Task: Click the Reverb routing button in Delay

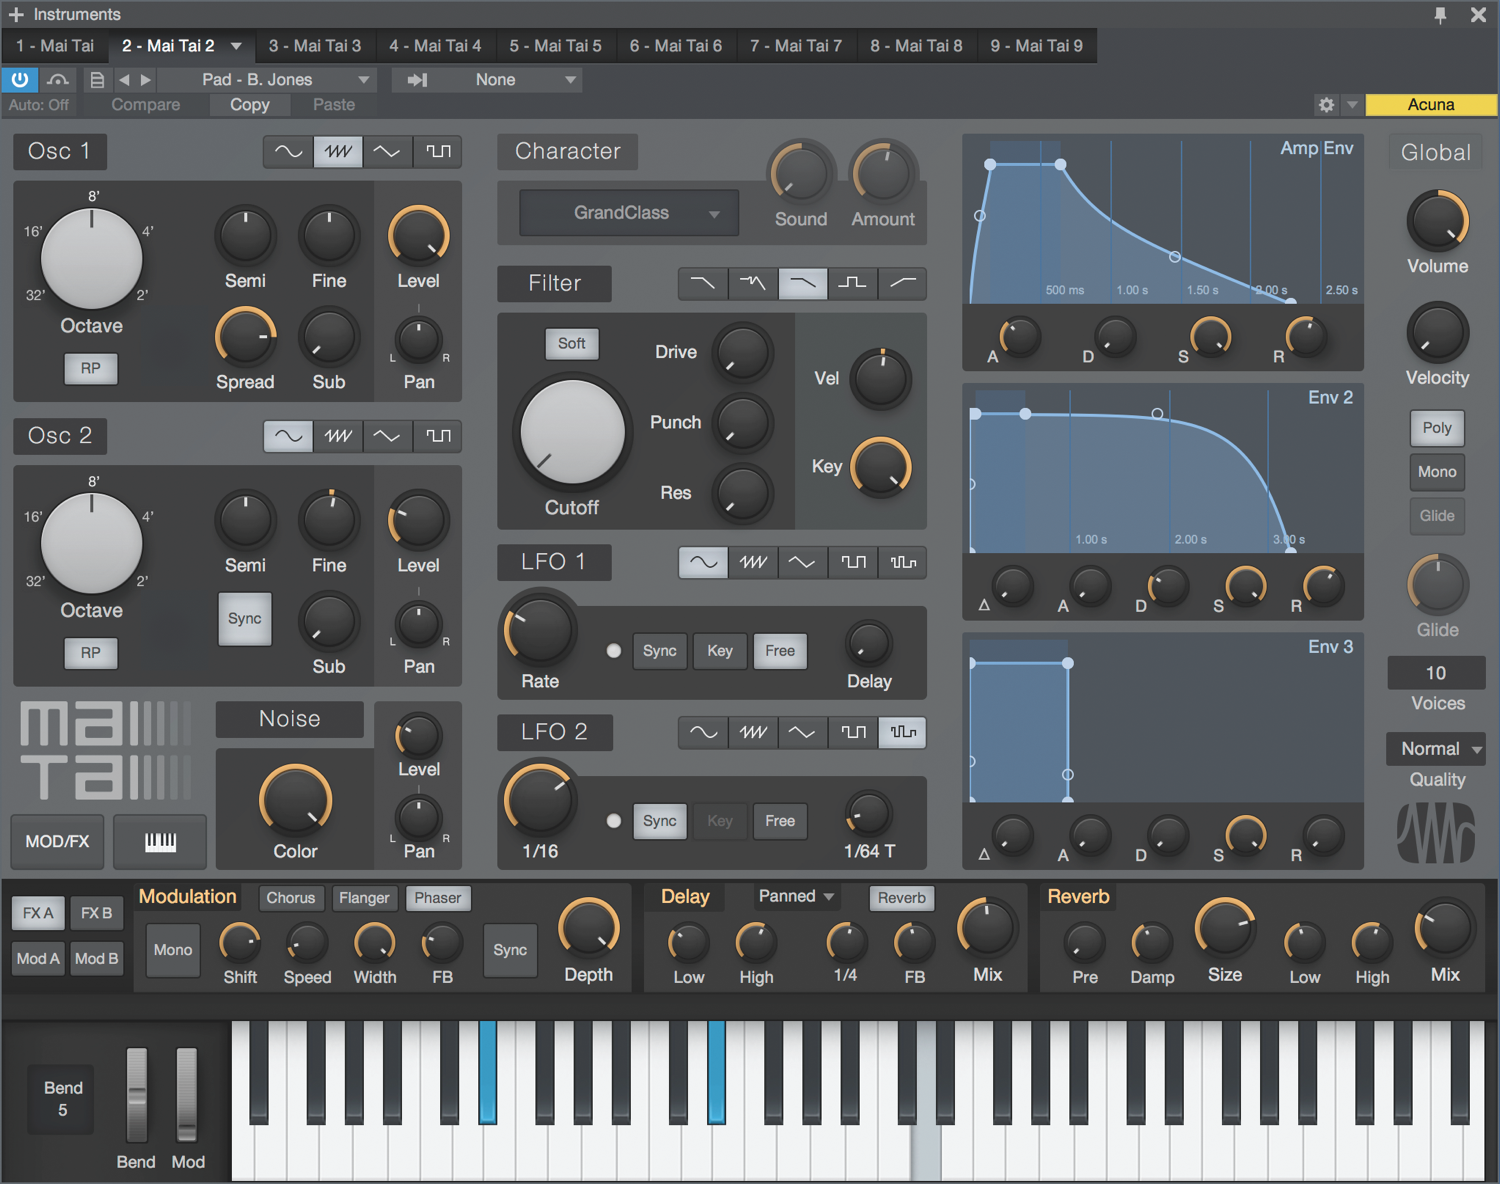Action: click(902, 898)
